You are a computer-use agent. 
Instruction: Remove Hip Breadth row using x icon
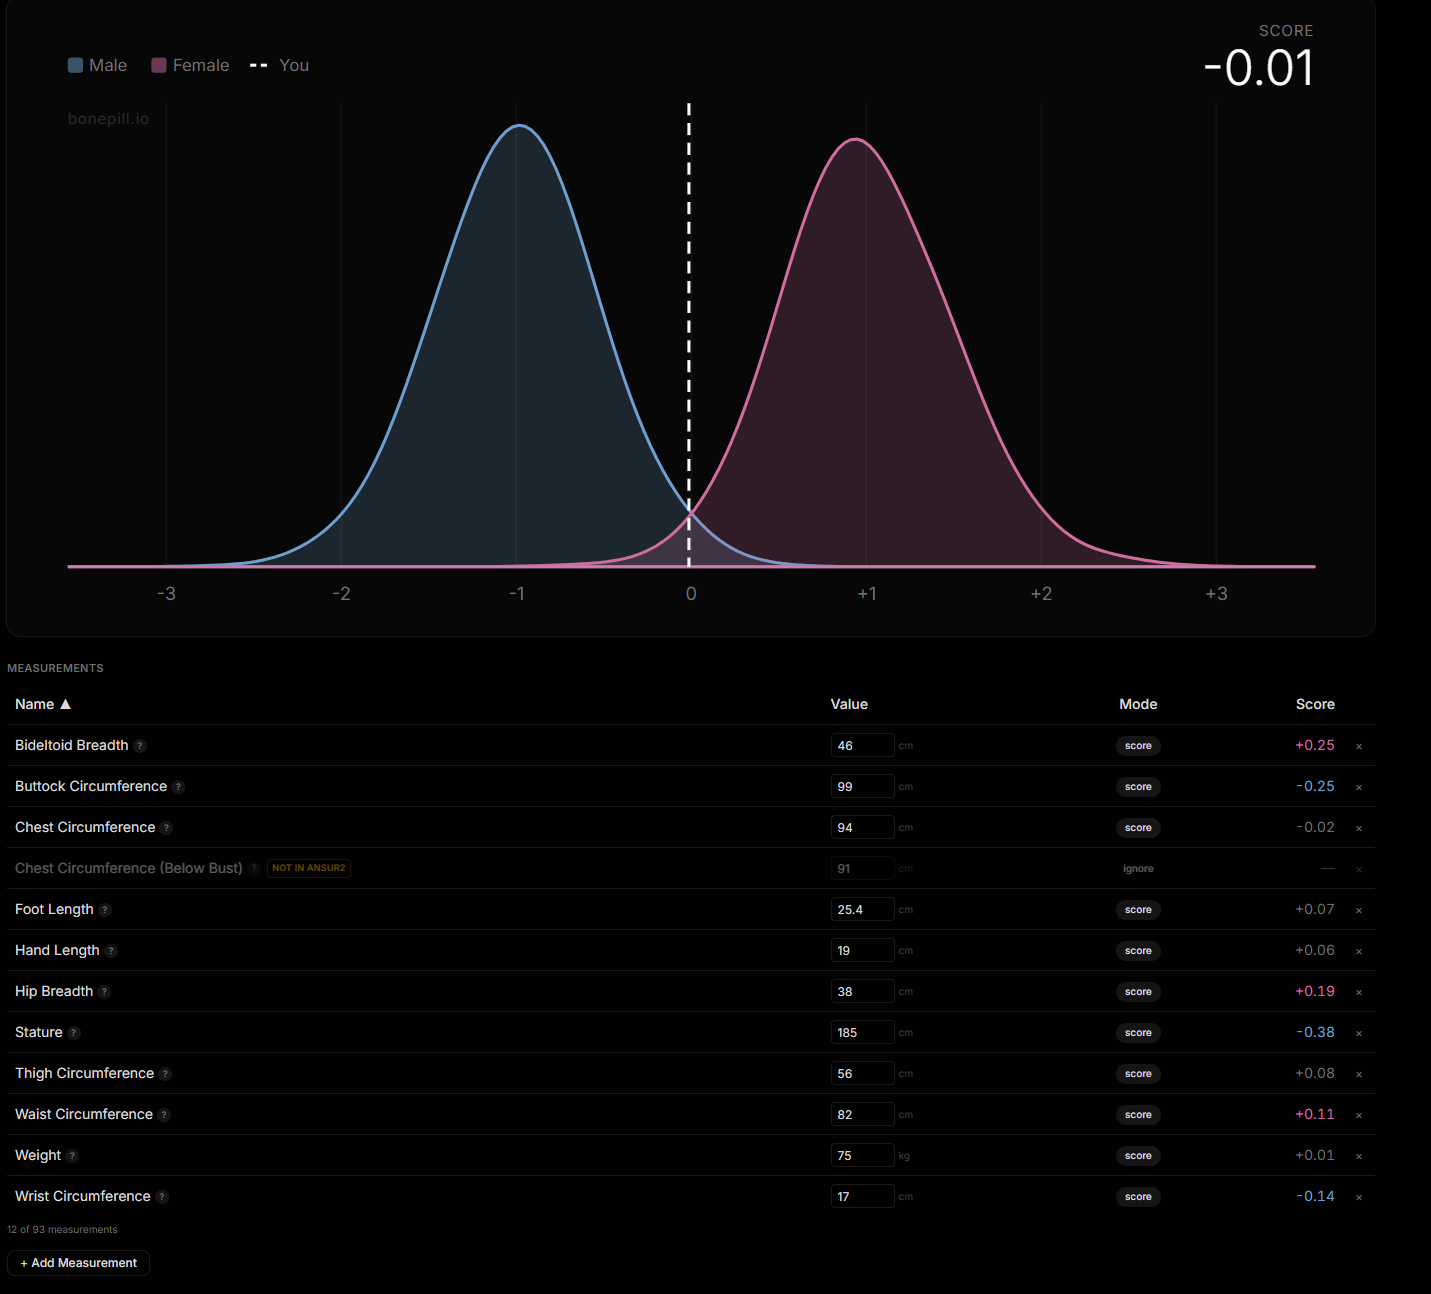[1359, 992]
